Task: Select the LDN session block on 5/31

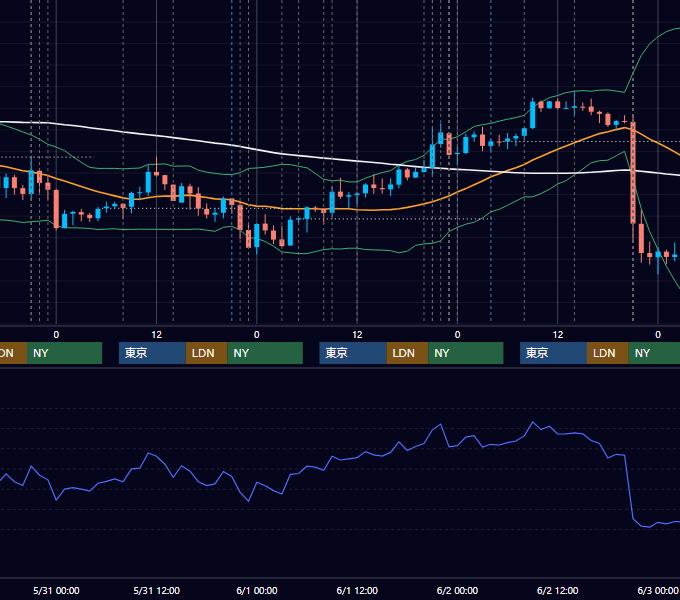Action: point(206,353)
